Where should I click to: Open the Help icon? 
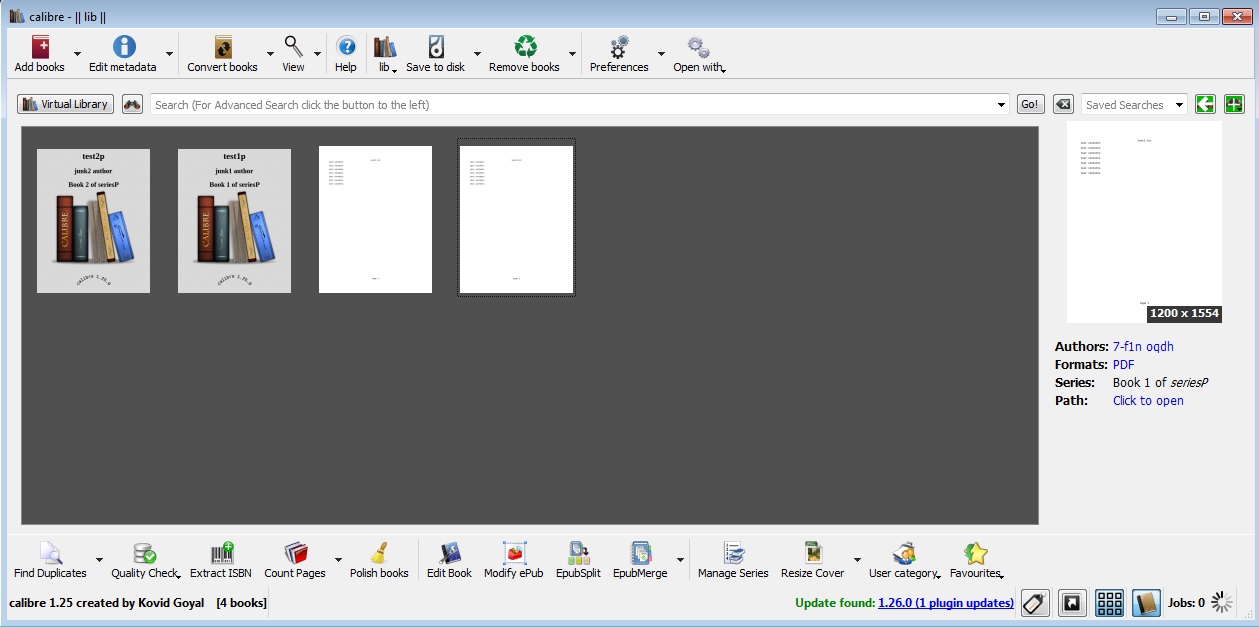[345, 47]
